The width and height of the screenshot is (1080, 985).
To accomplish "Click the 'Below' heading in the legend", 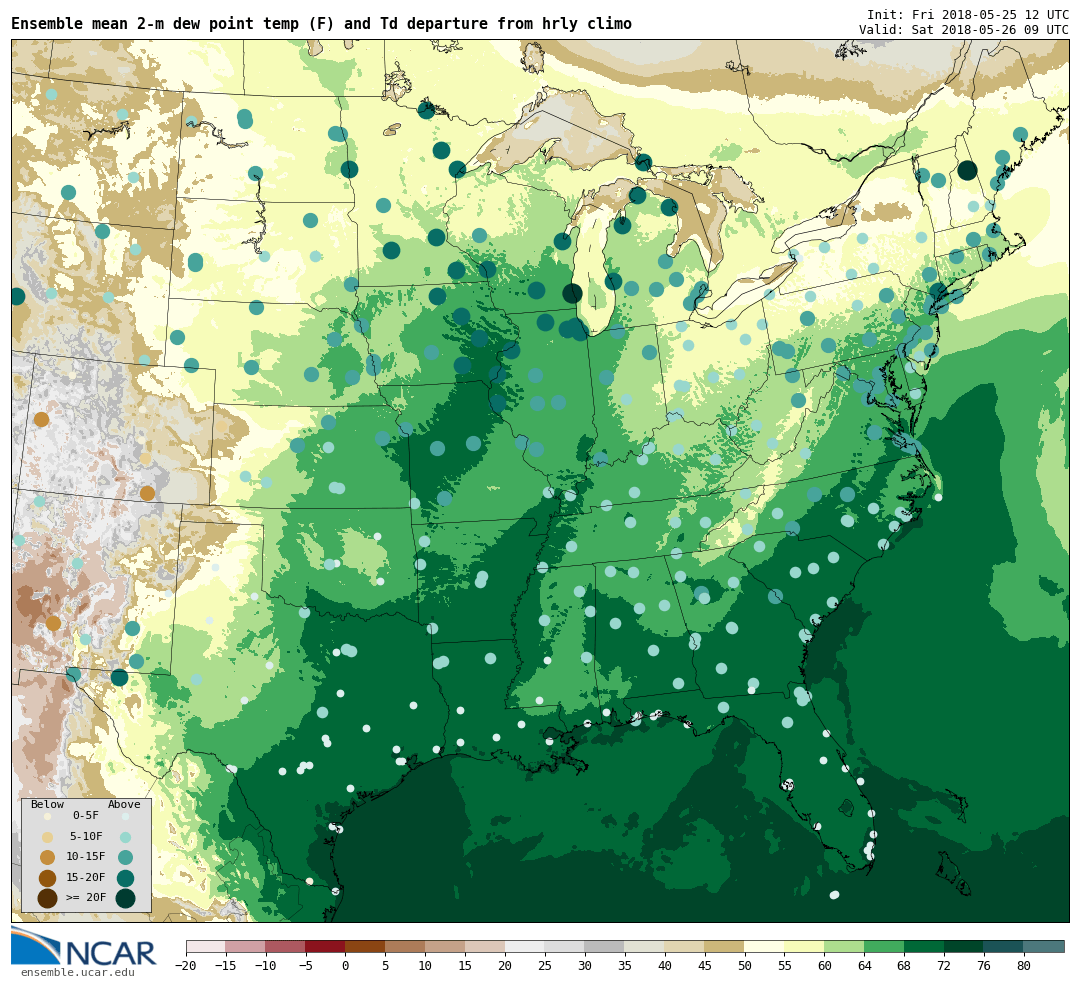I will coord(48,805).
